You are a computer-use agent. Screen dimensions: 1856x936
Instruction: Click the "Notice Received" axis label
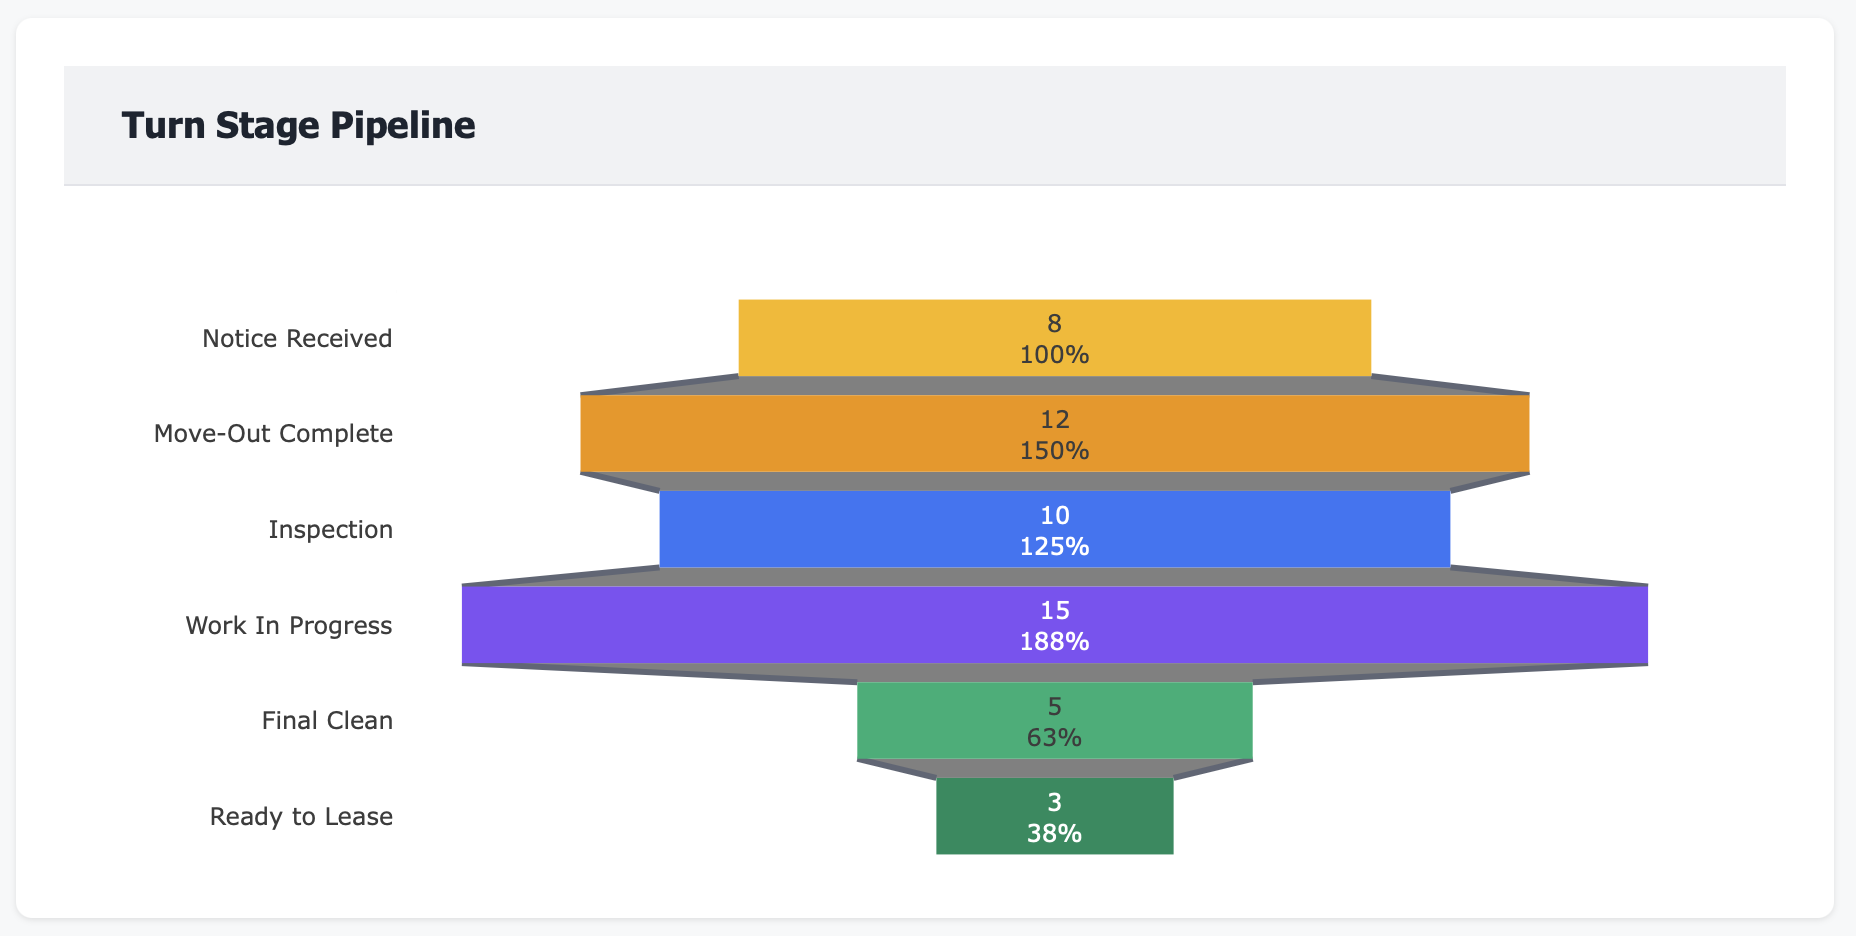click(297, 339)
